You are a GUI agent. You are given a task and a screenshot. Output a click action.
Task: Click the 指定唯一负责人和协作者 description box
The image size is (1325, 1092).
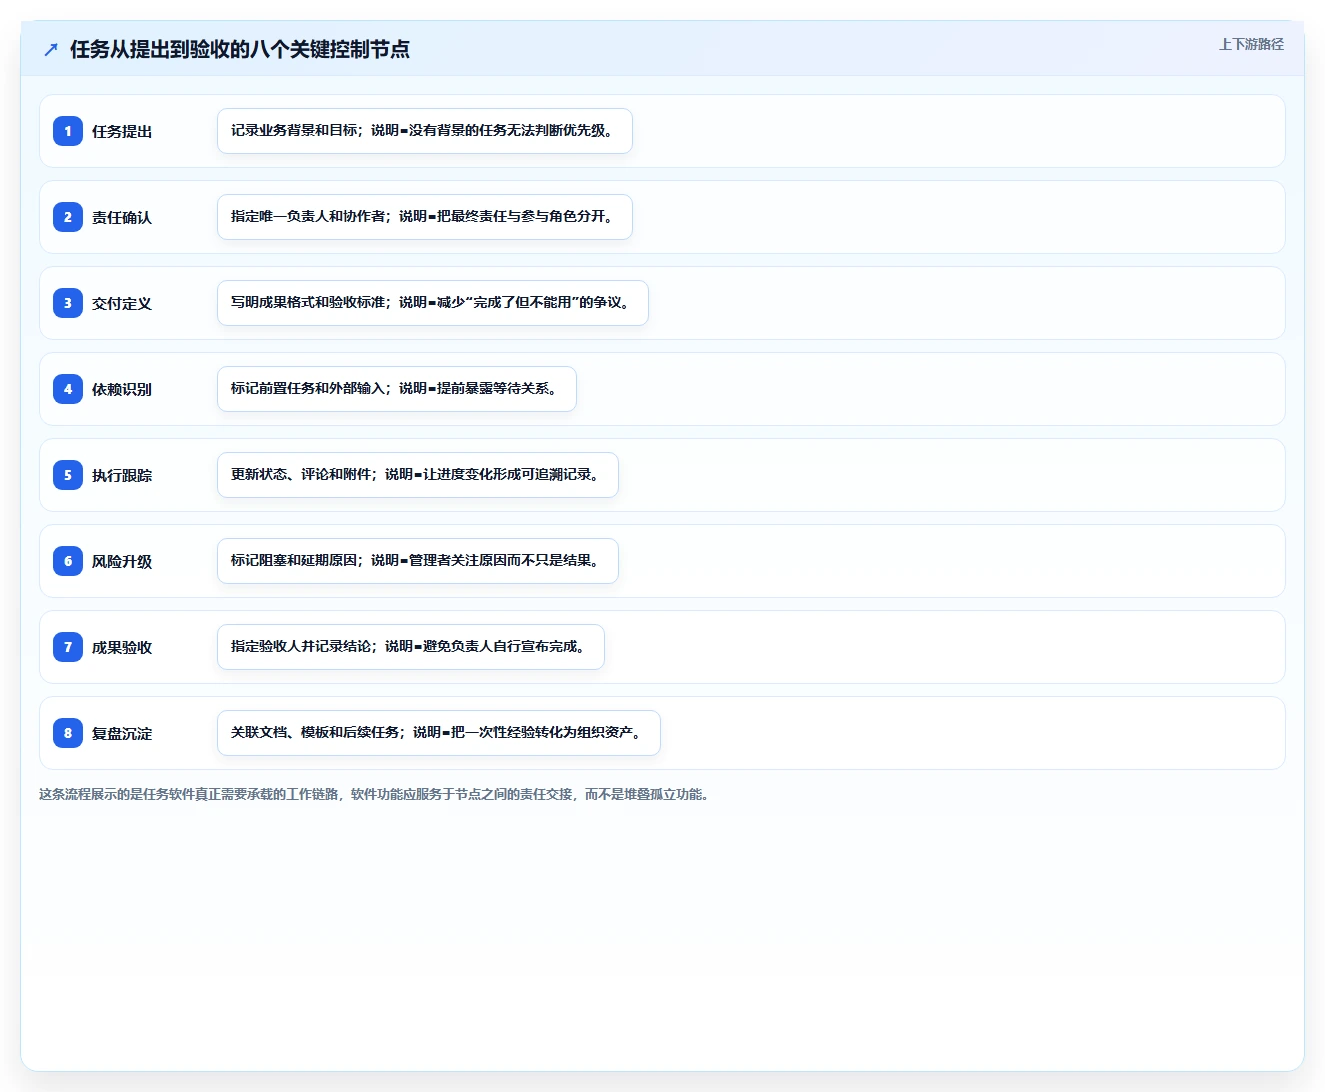pyautogui.click(x=425, y=217)
